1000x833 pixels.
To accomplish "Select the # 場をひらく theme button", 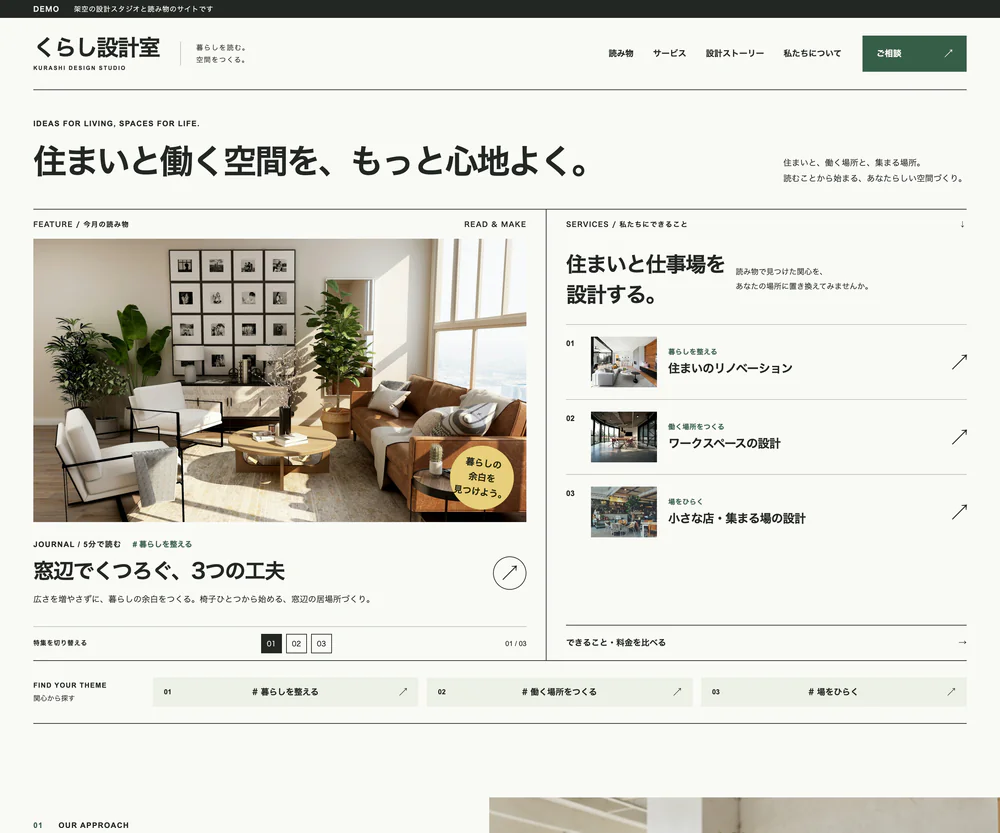I will [834, 691].
